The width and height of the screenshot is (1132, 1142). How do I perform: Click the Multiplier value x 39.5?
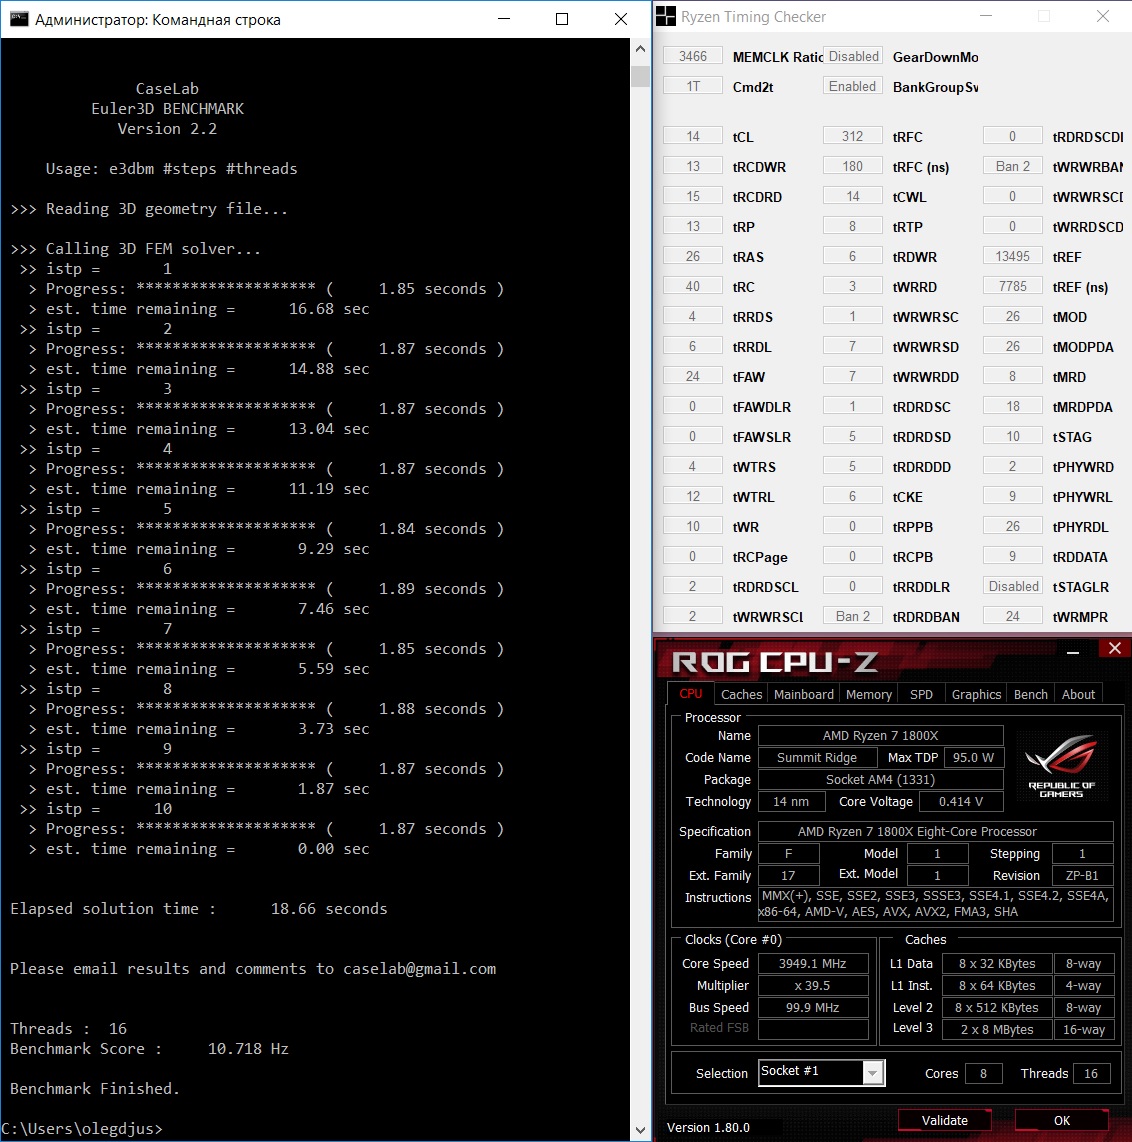[x=813, y=985]
